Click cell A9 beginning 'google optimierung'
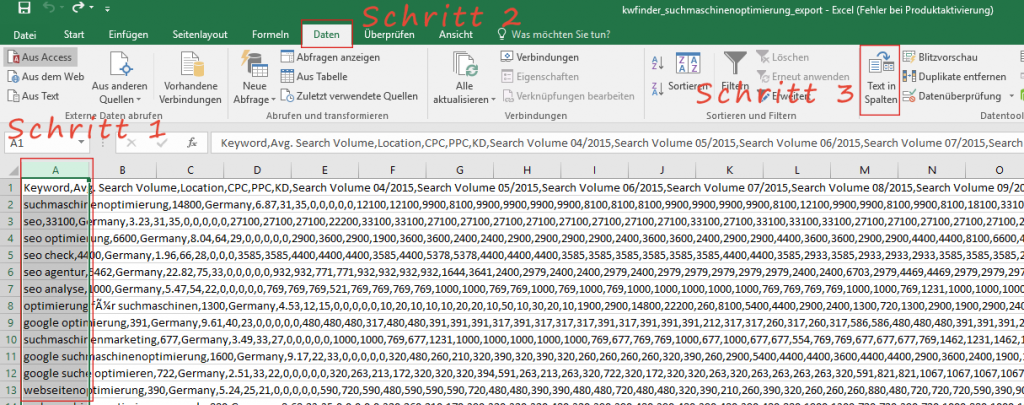 click(x=56, y=323)
